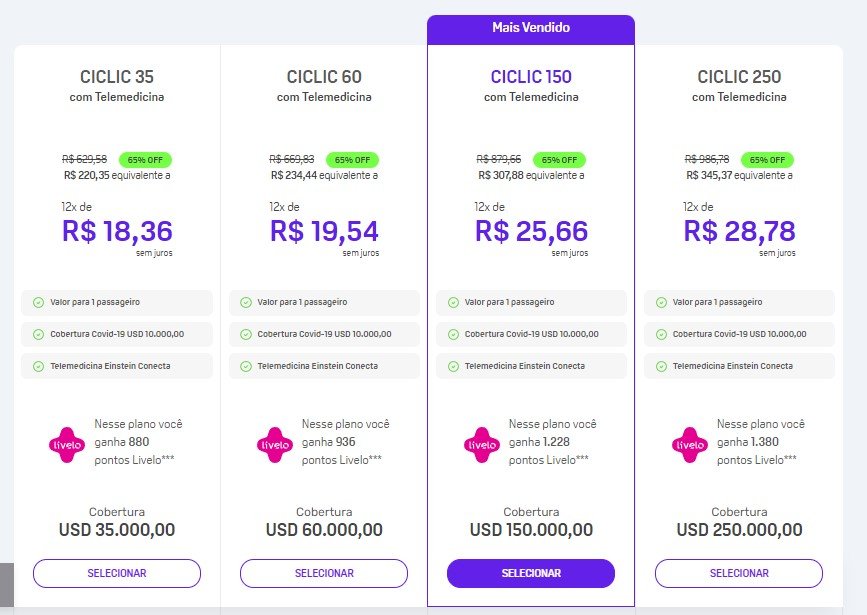The width and height of the screenshot is (867, 615).
Task: Click checkmark beside Valor para 1 passageiro in CICLIC 150
Action: 453,303
